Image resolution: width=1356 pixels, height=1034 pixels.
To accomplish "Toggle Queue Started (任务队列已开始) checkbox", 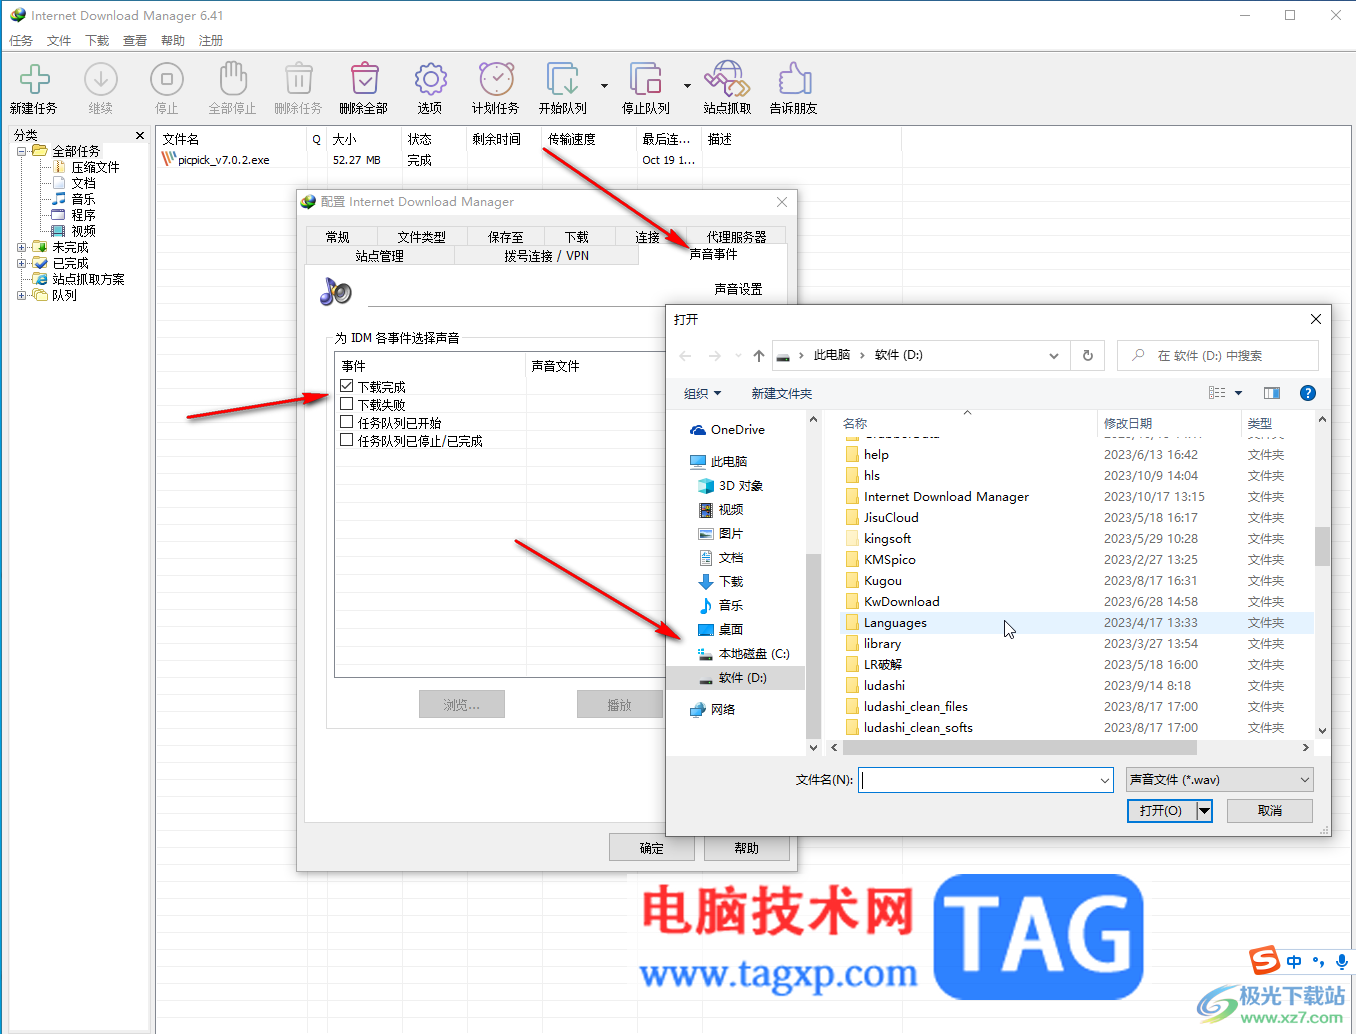I will pyautogui.click(x=346, y=422).
